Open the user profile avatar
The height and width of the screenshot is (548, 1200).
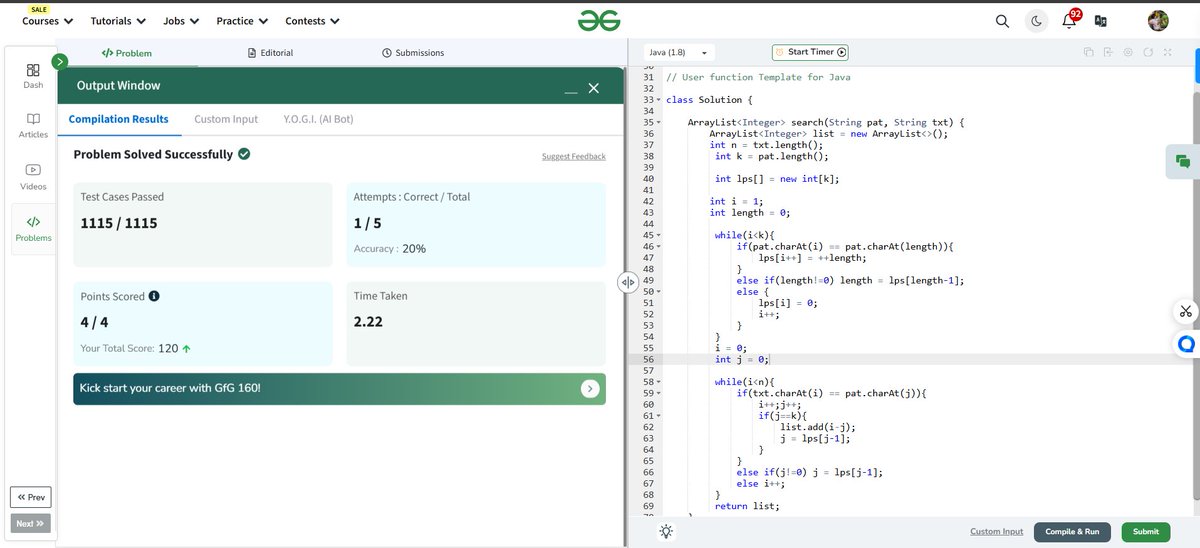pyautogui.click(x=1158, y=21)
